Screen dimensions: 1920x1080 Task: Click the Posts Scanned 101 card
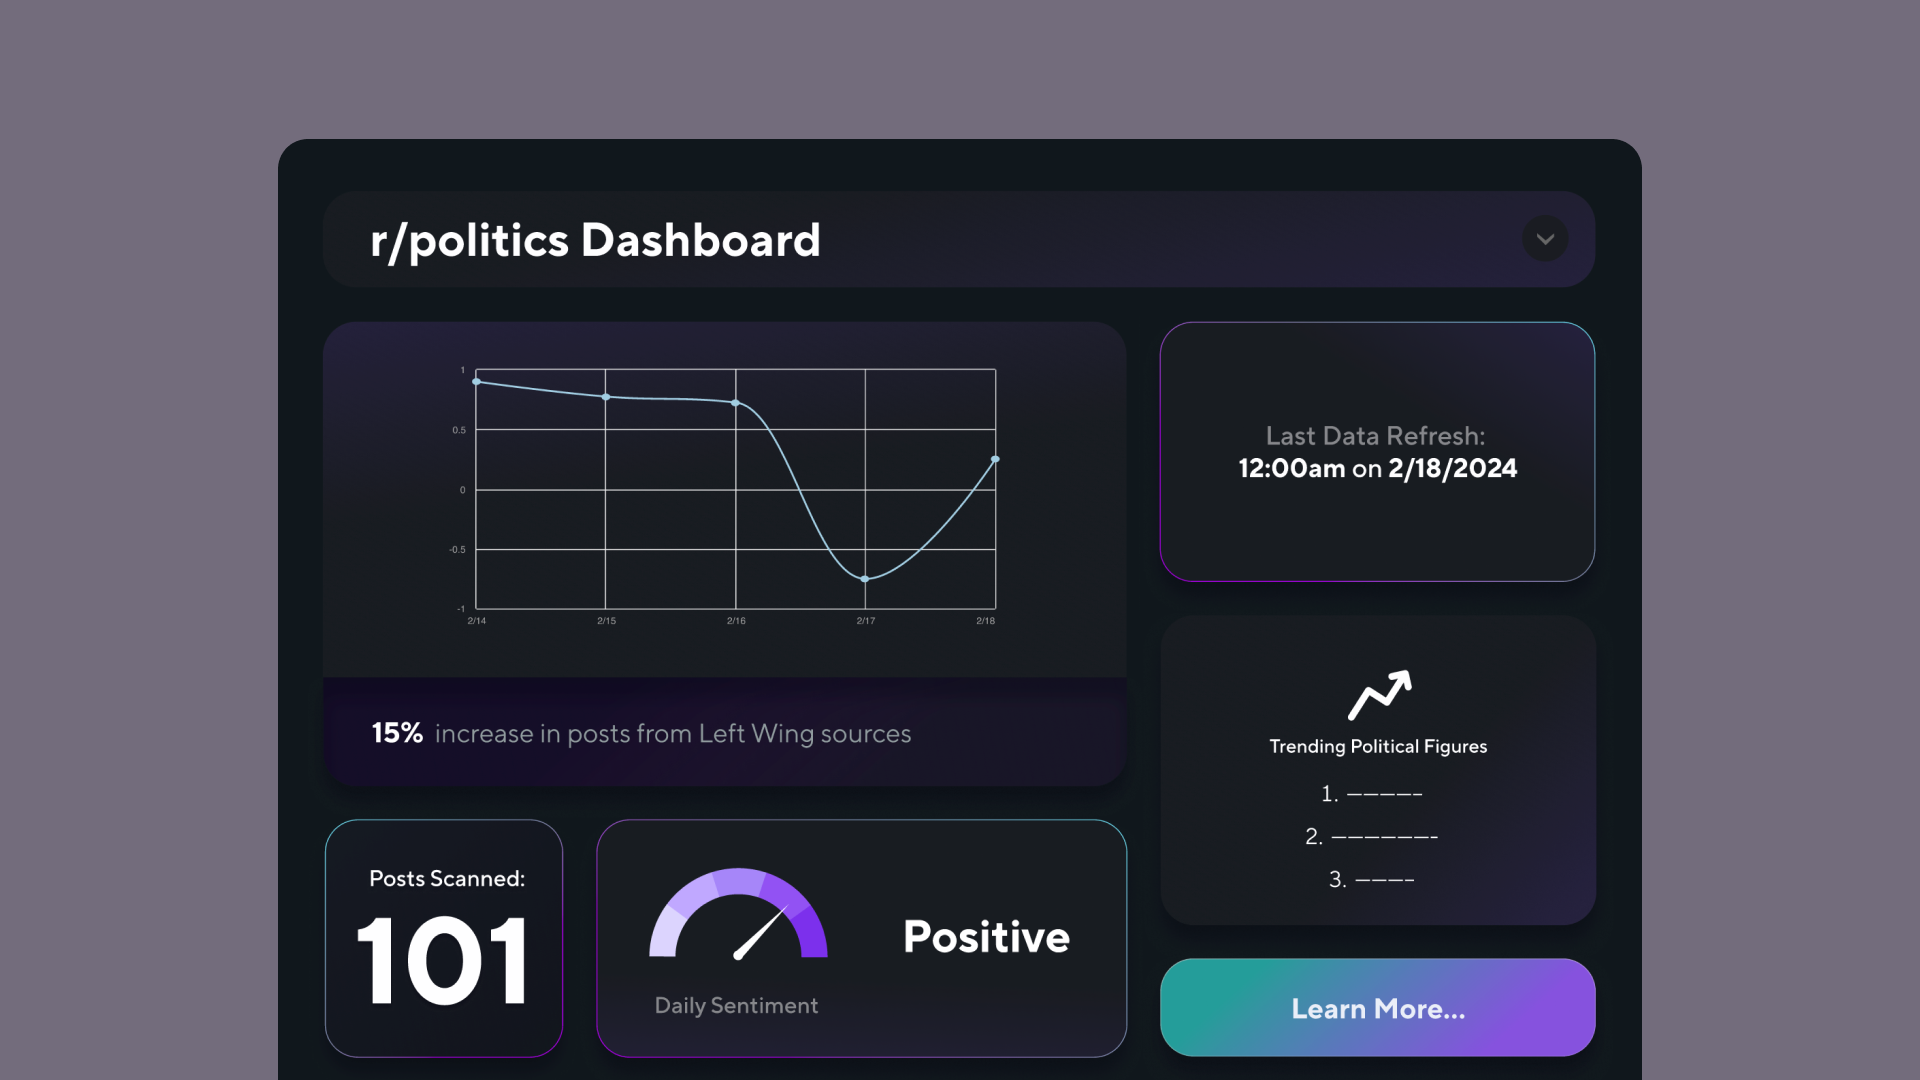[444, 938]
